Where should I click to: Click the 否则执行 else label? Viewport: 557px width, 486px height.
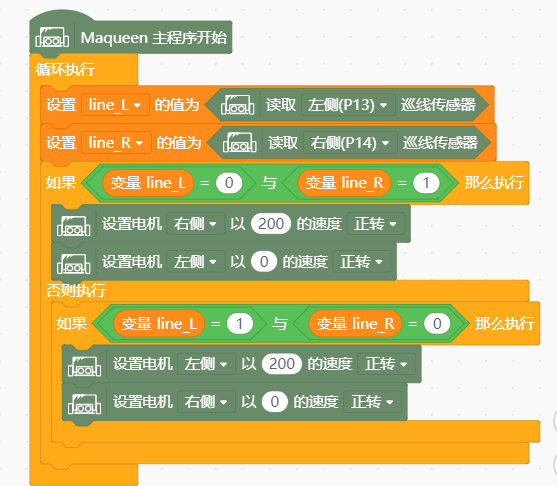click(76, 290)
